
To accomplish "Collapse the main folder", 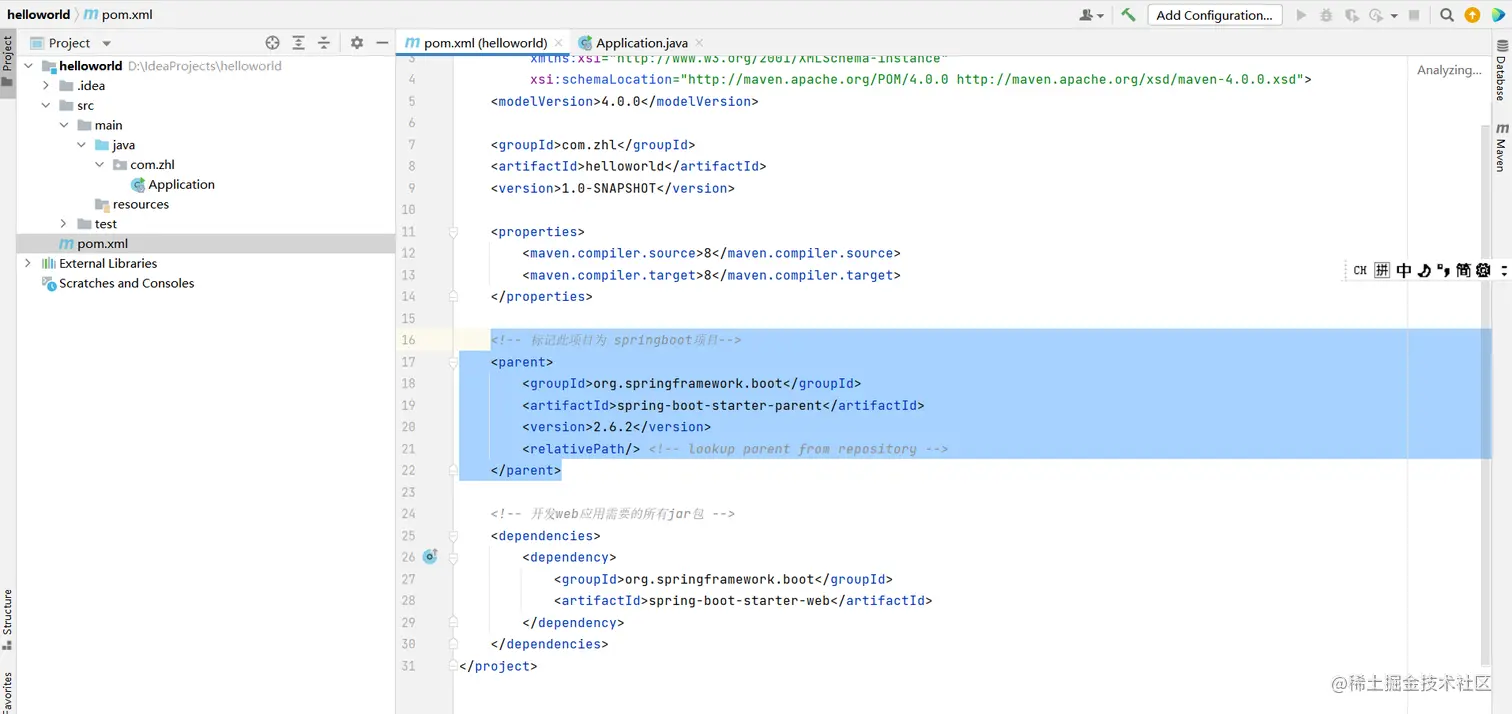I will click(x=64, y=125).
